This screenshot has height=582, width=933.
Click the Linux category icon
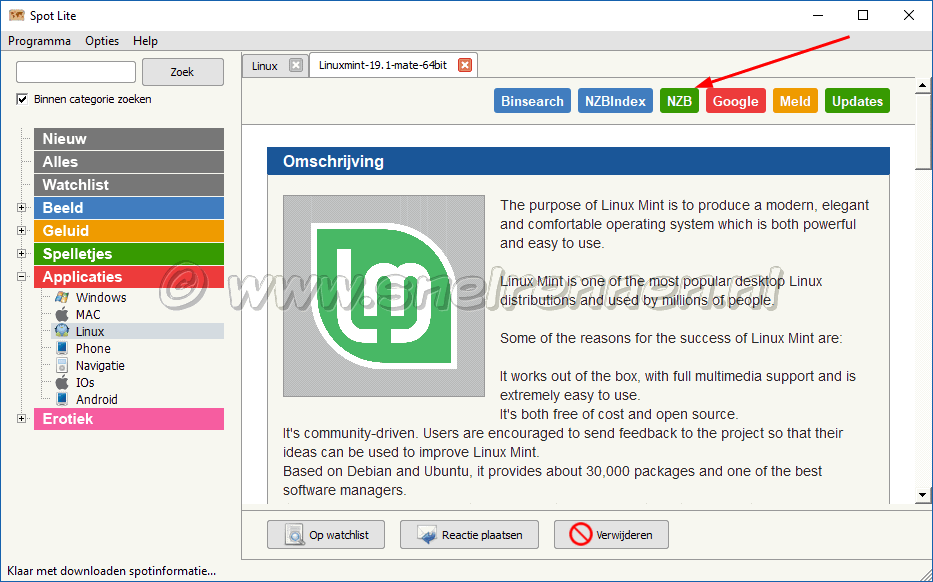pos(62,331)
